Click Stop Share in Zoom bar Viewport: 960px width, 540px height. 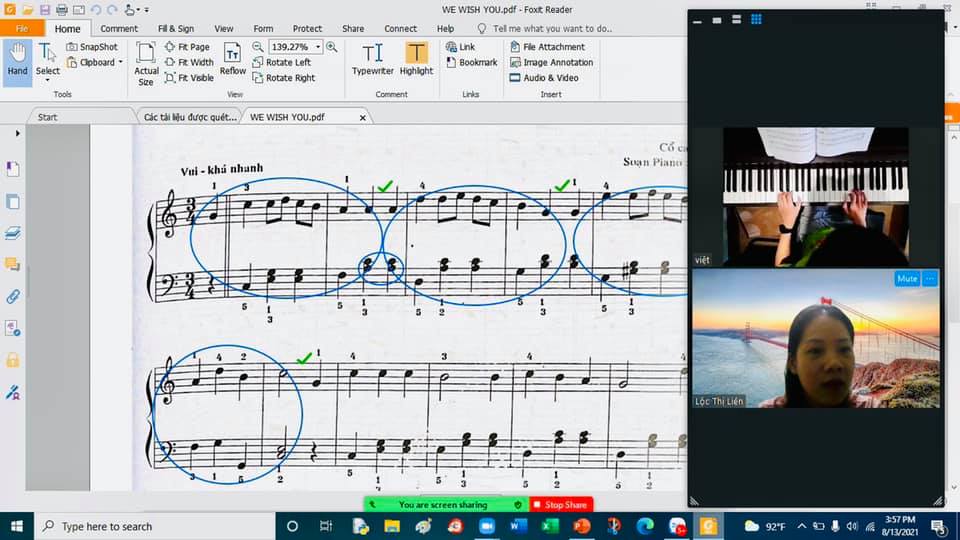click(x=561, y=504)
